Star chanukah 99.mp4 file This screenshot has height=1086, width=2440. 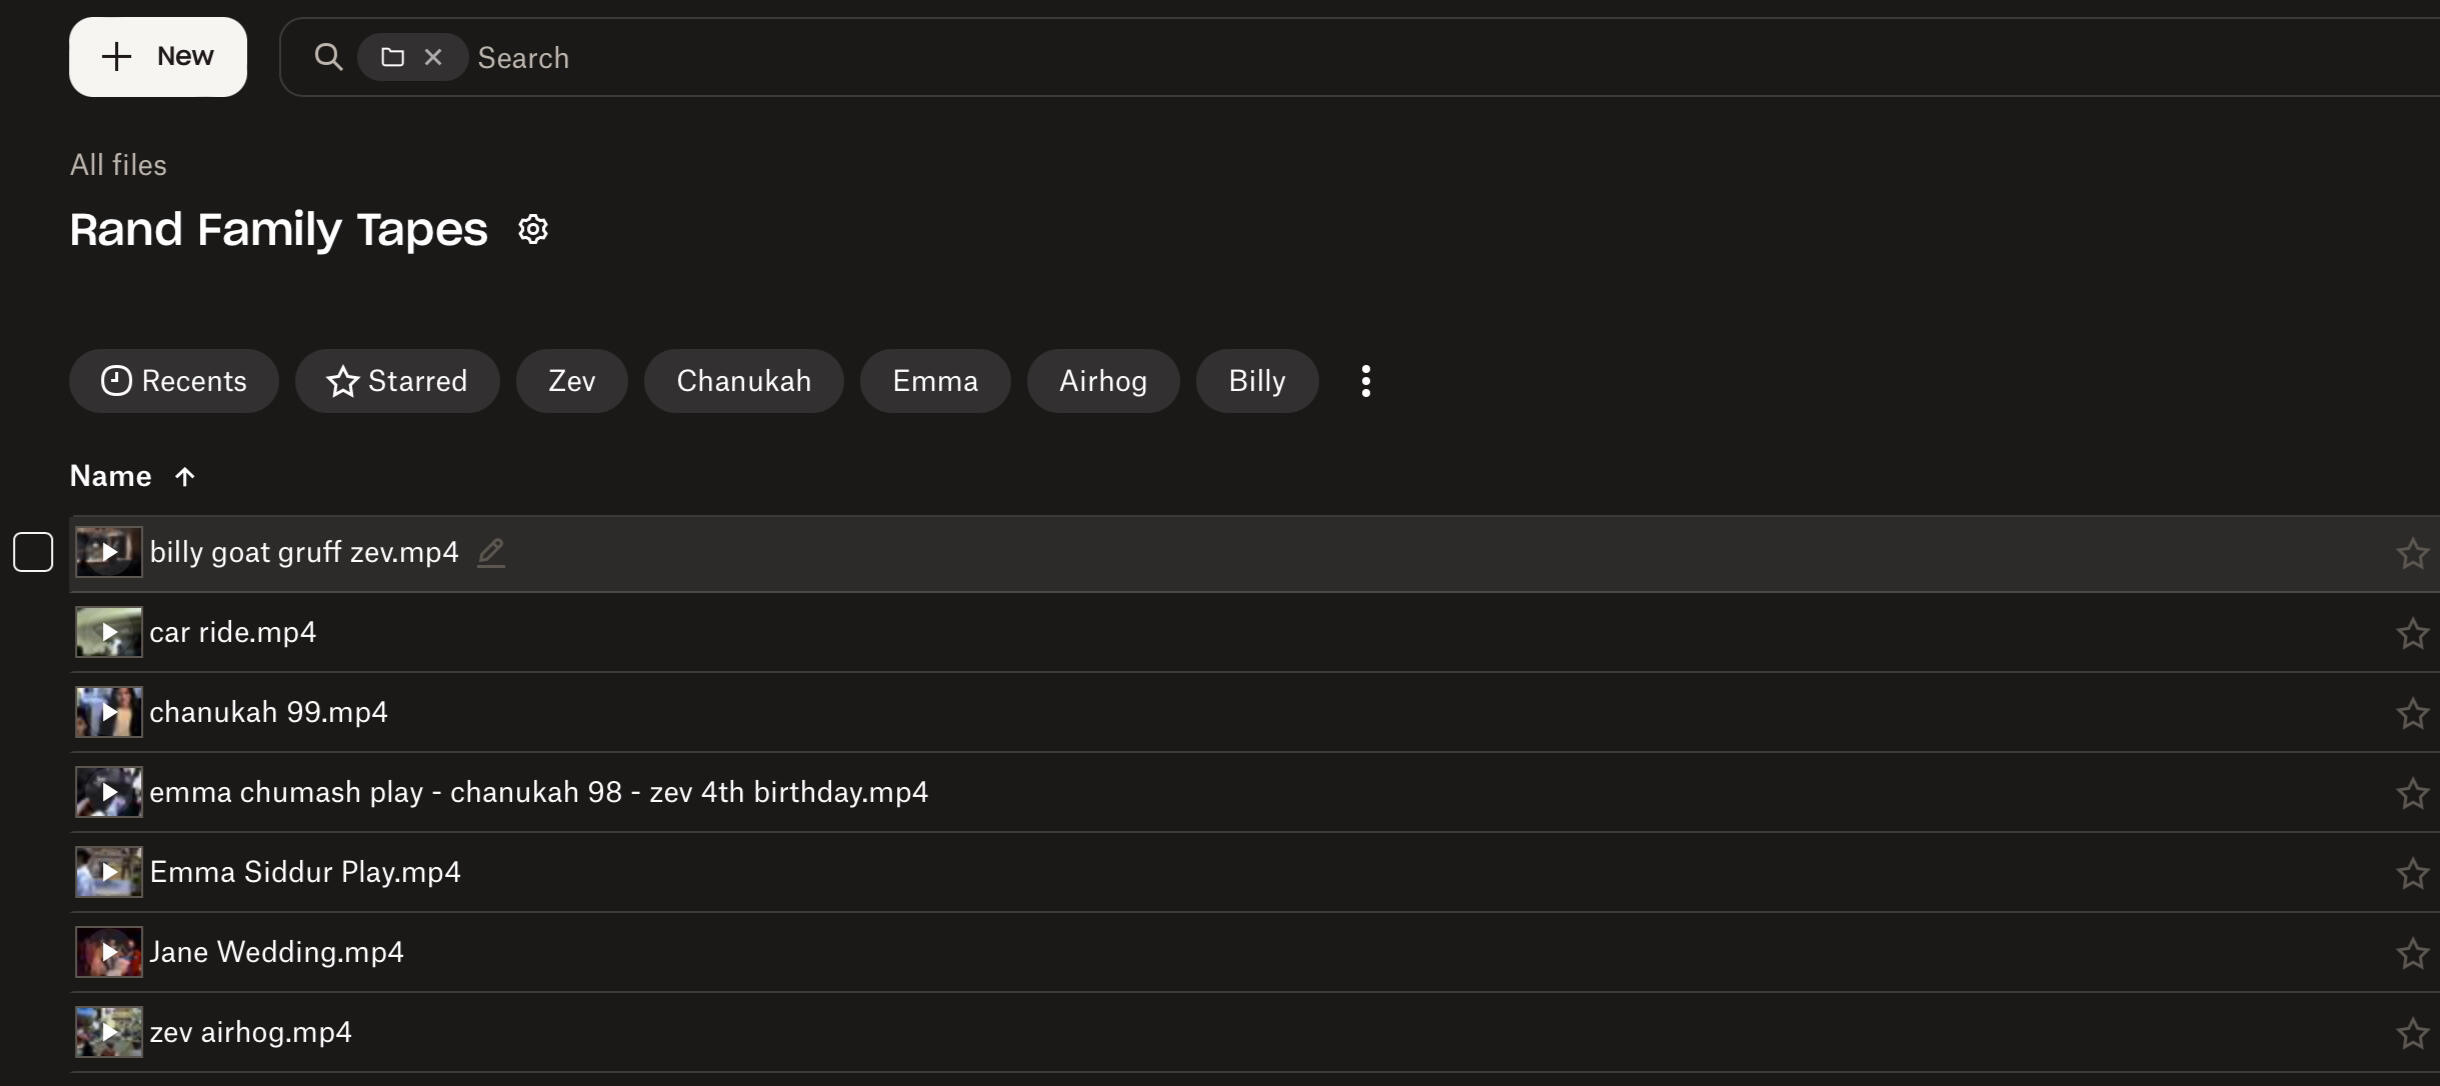point(2412,713)
